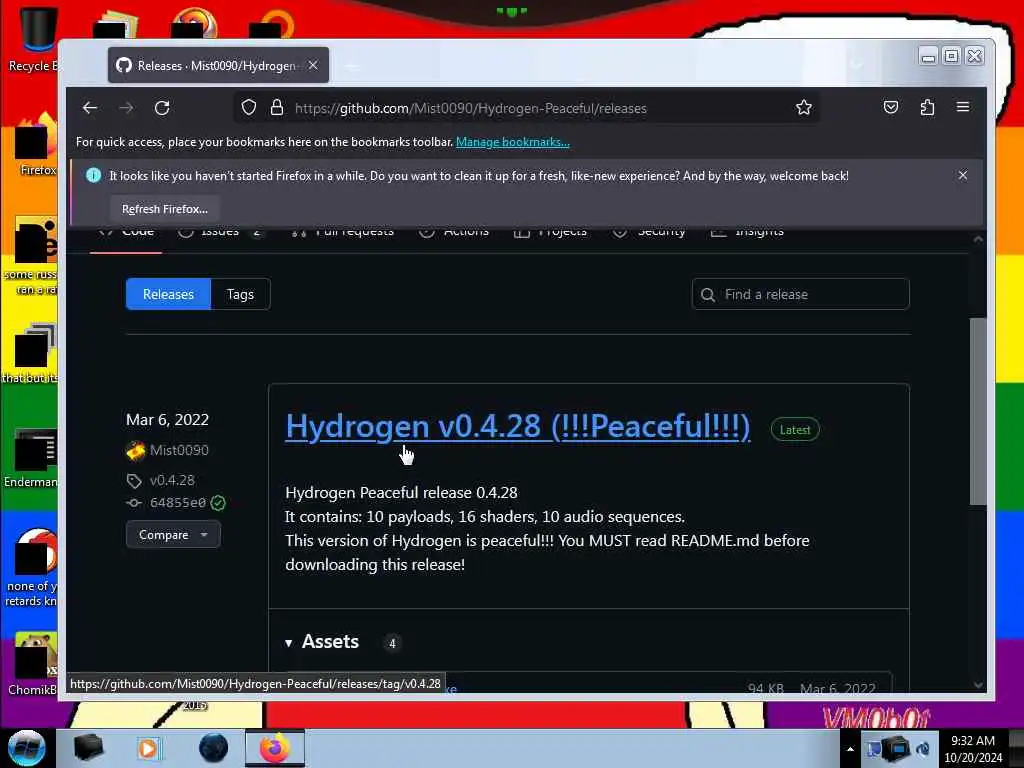Click the Latest badge

(x=795, y=430)
